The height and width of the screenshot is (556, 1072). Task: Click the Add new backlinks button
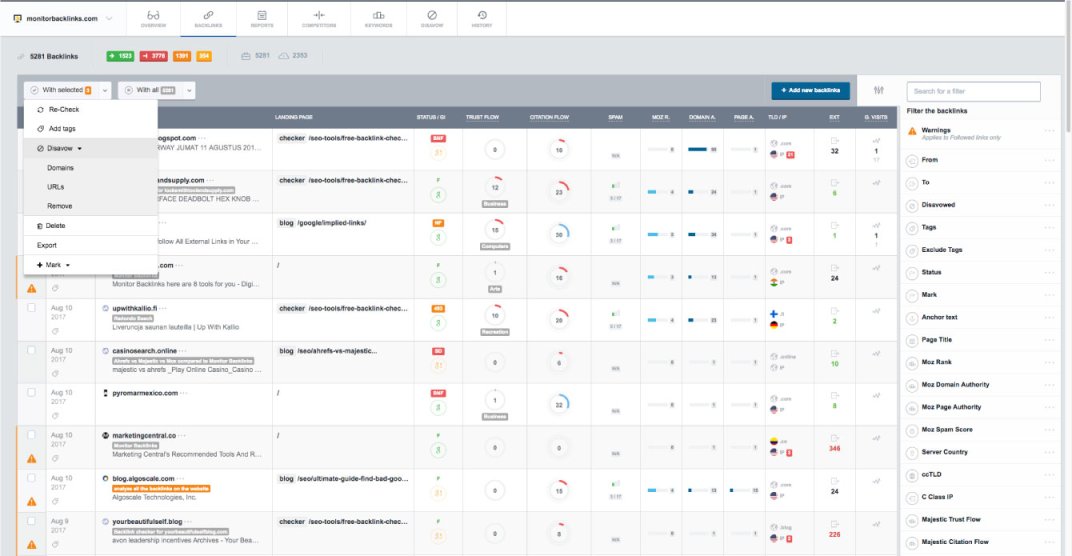click(810, 91)
